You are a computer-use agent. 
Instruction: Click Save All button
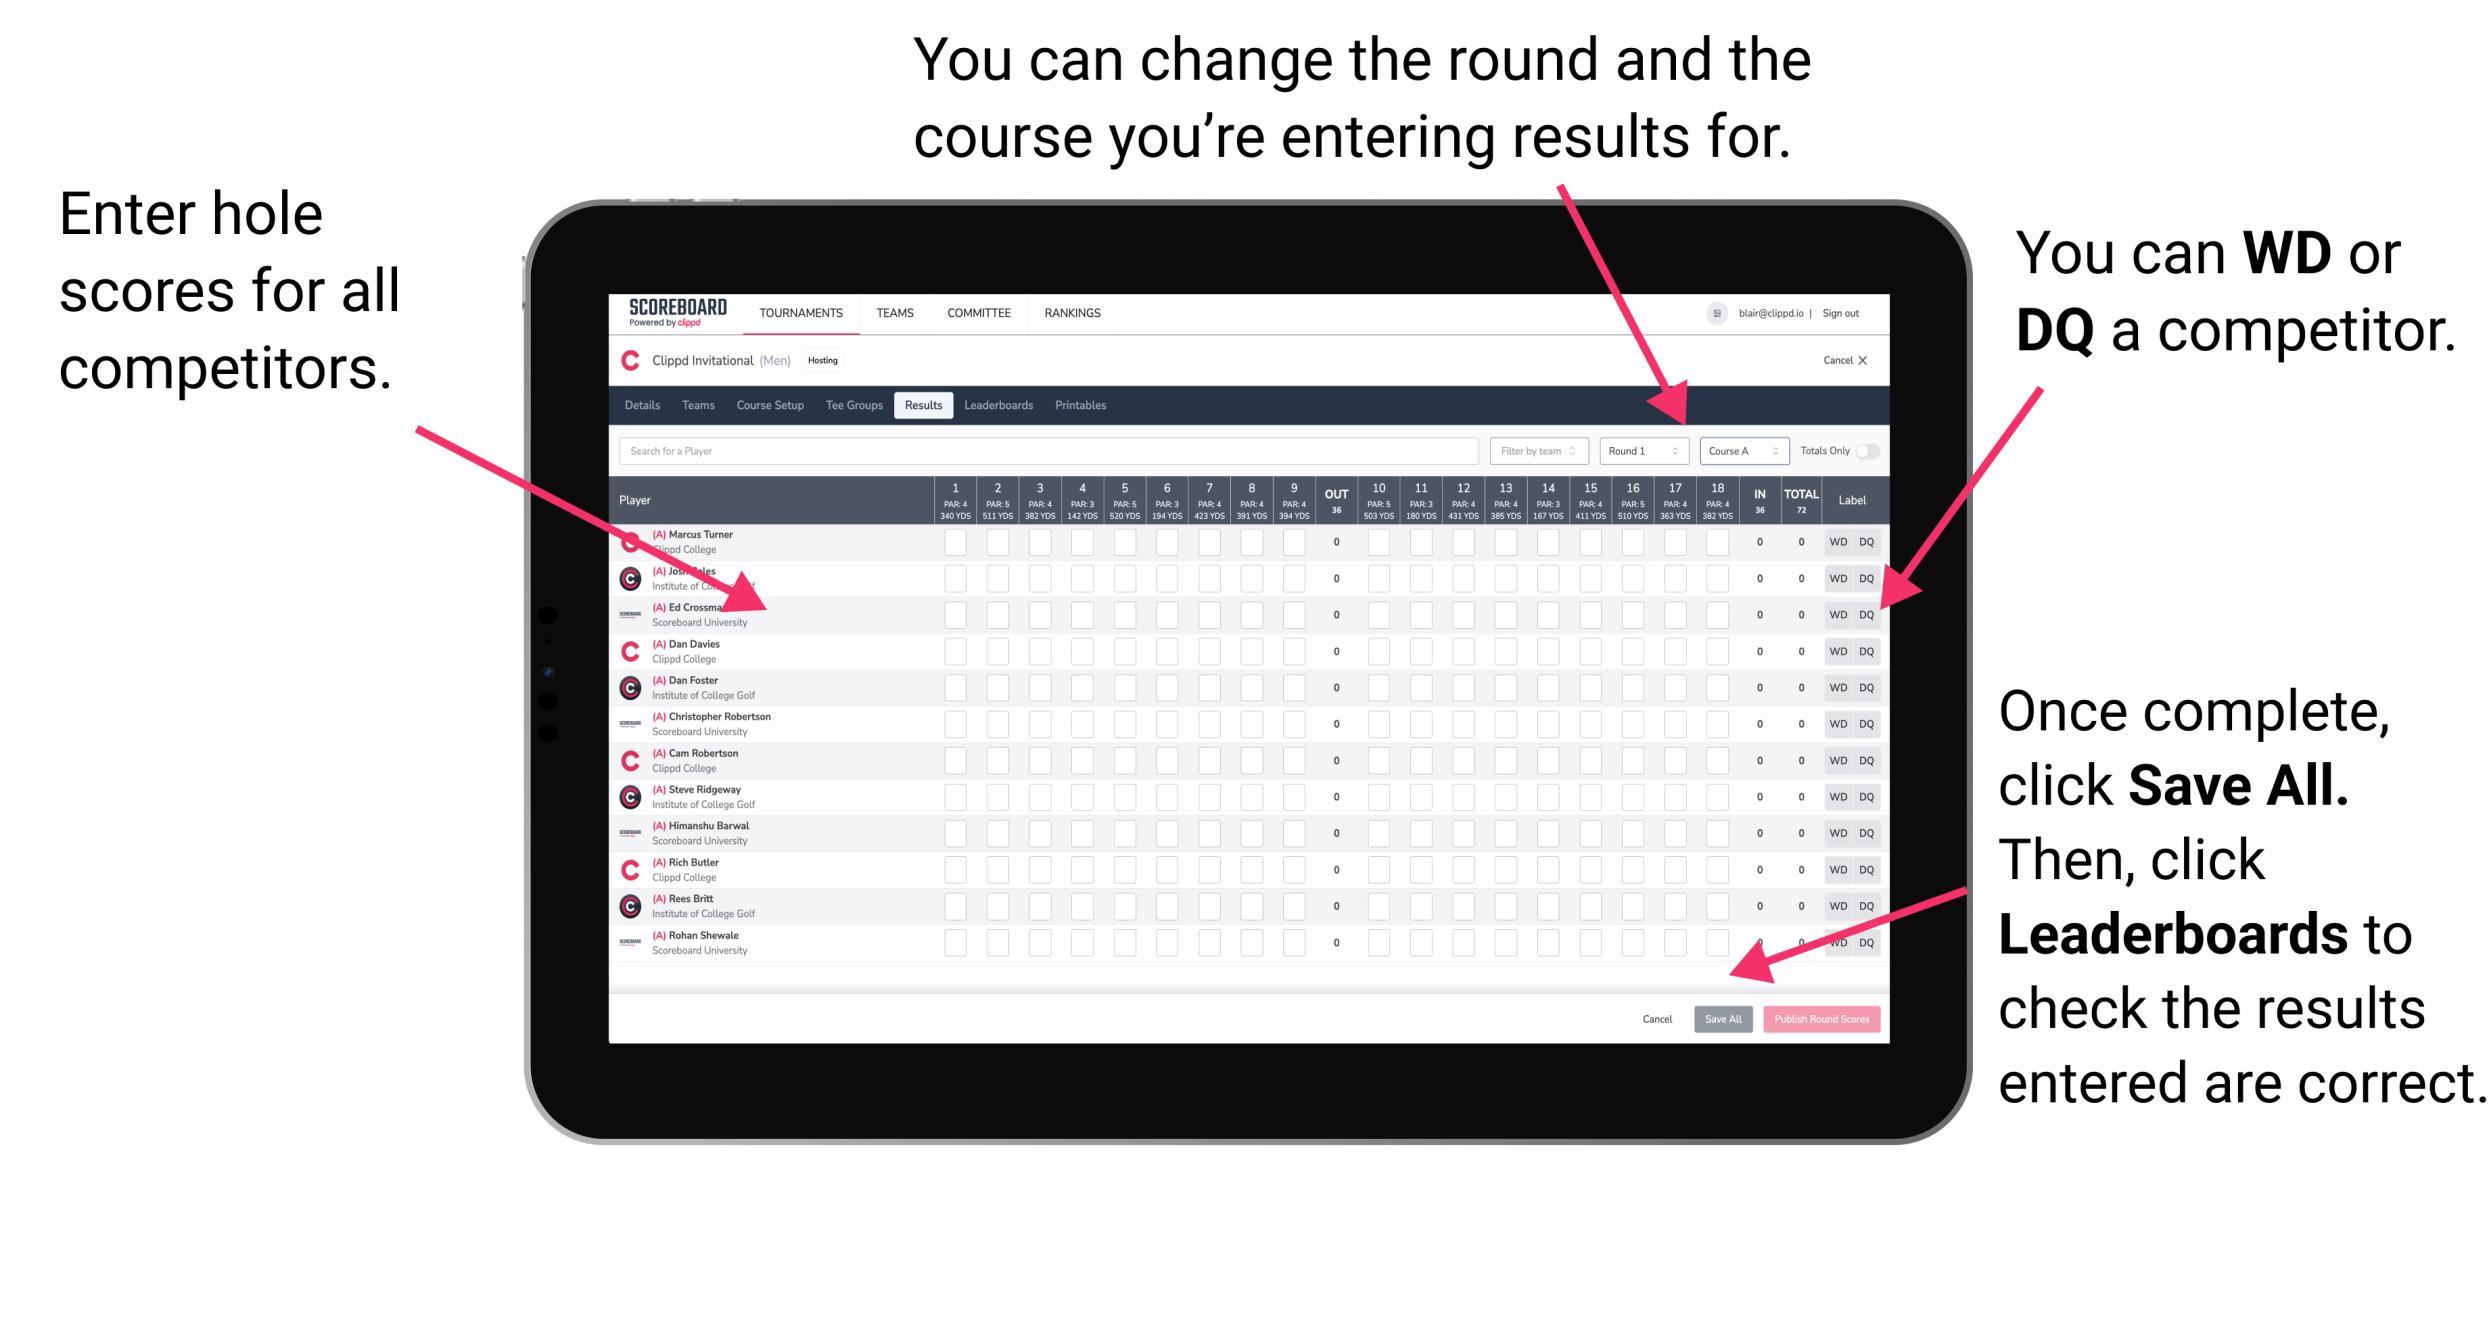1721,1019
